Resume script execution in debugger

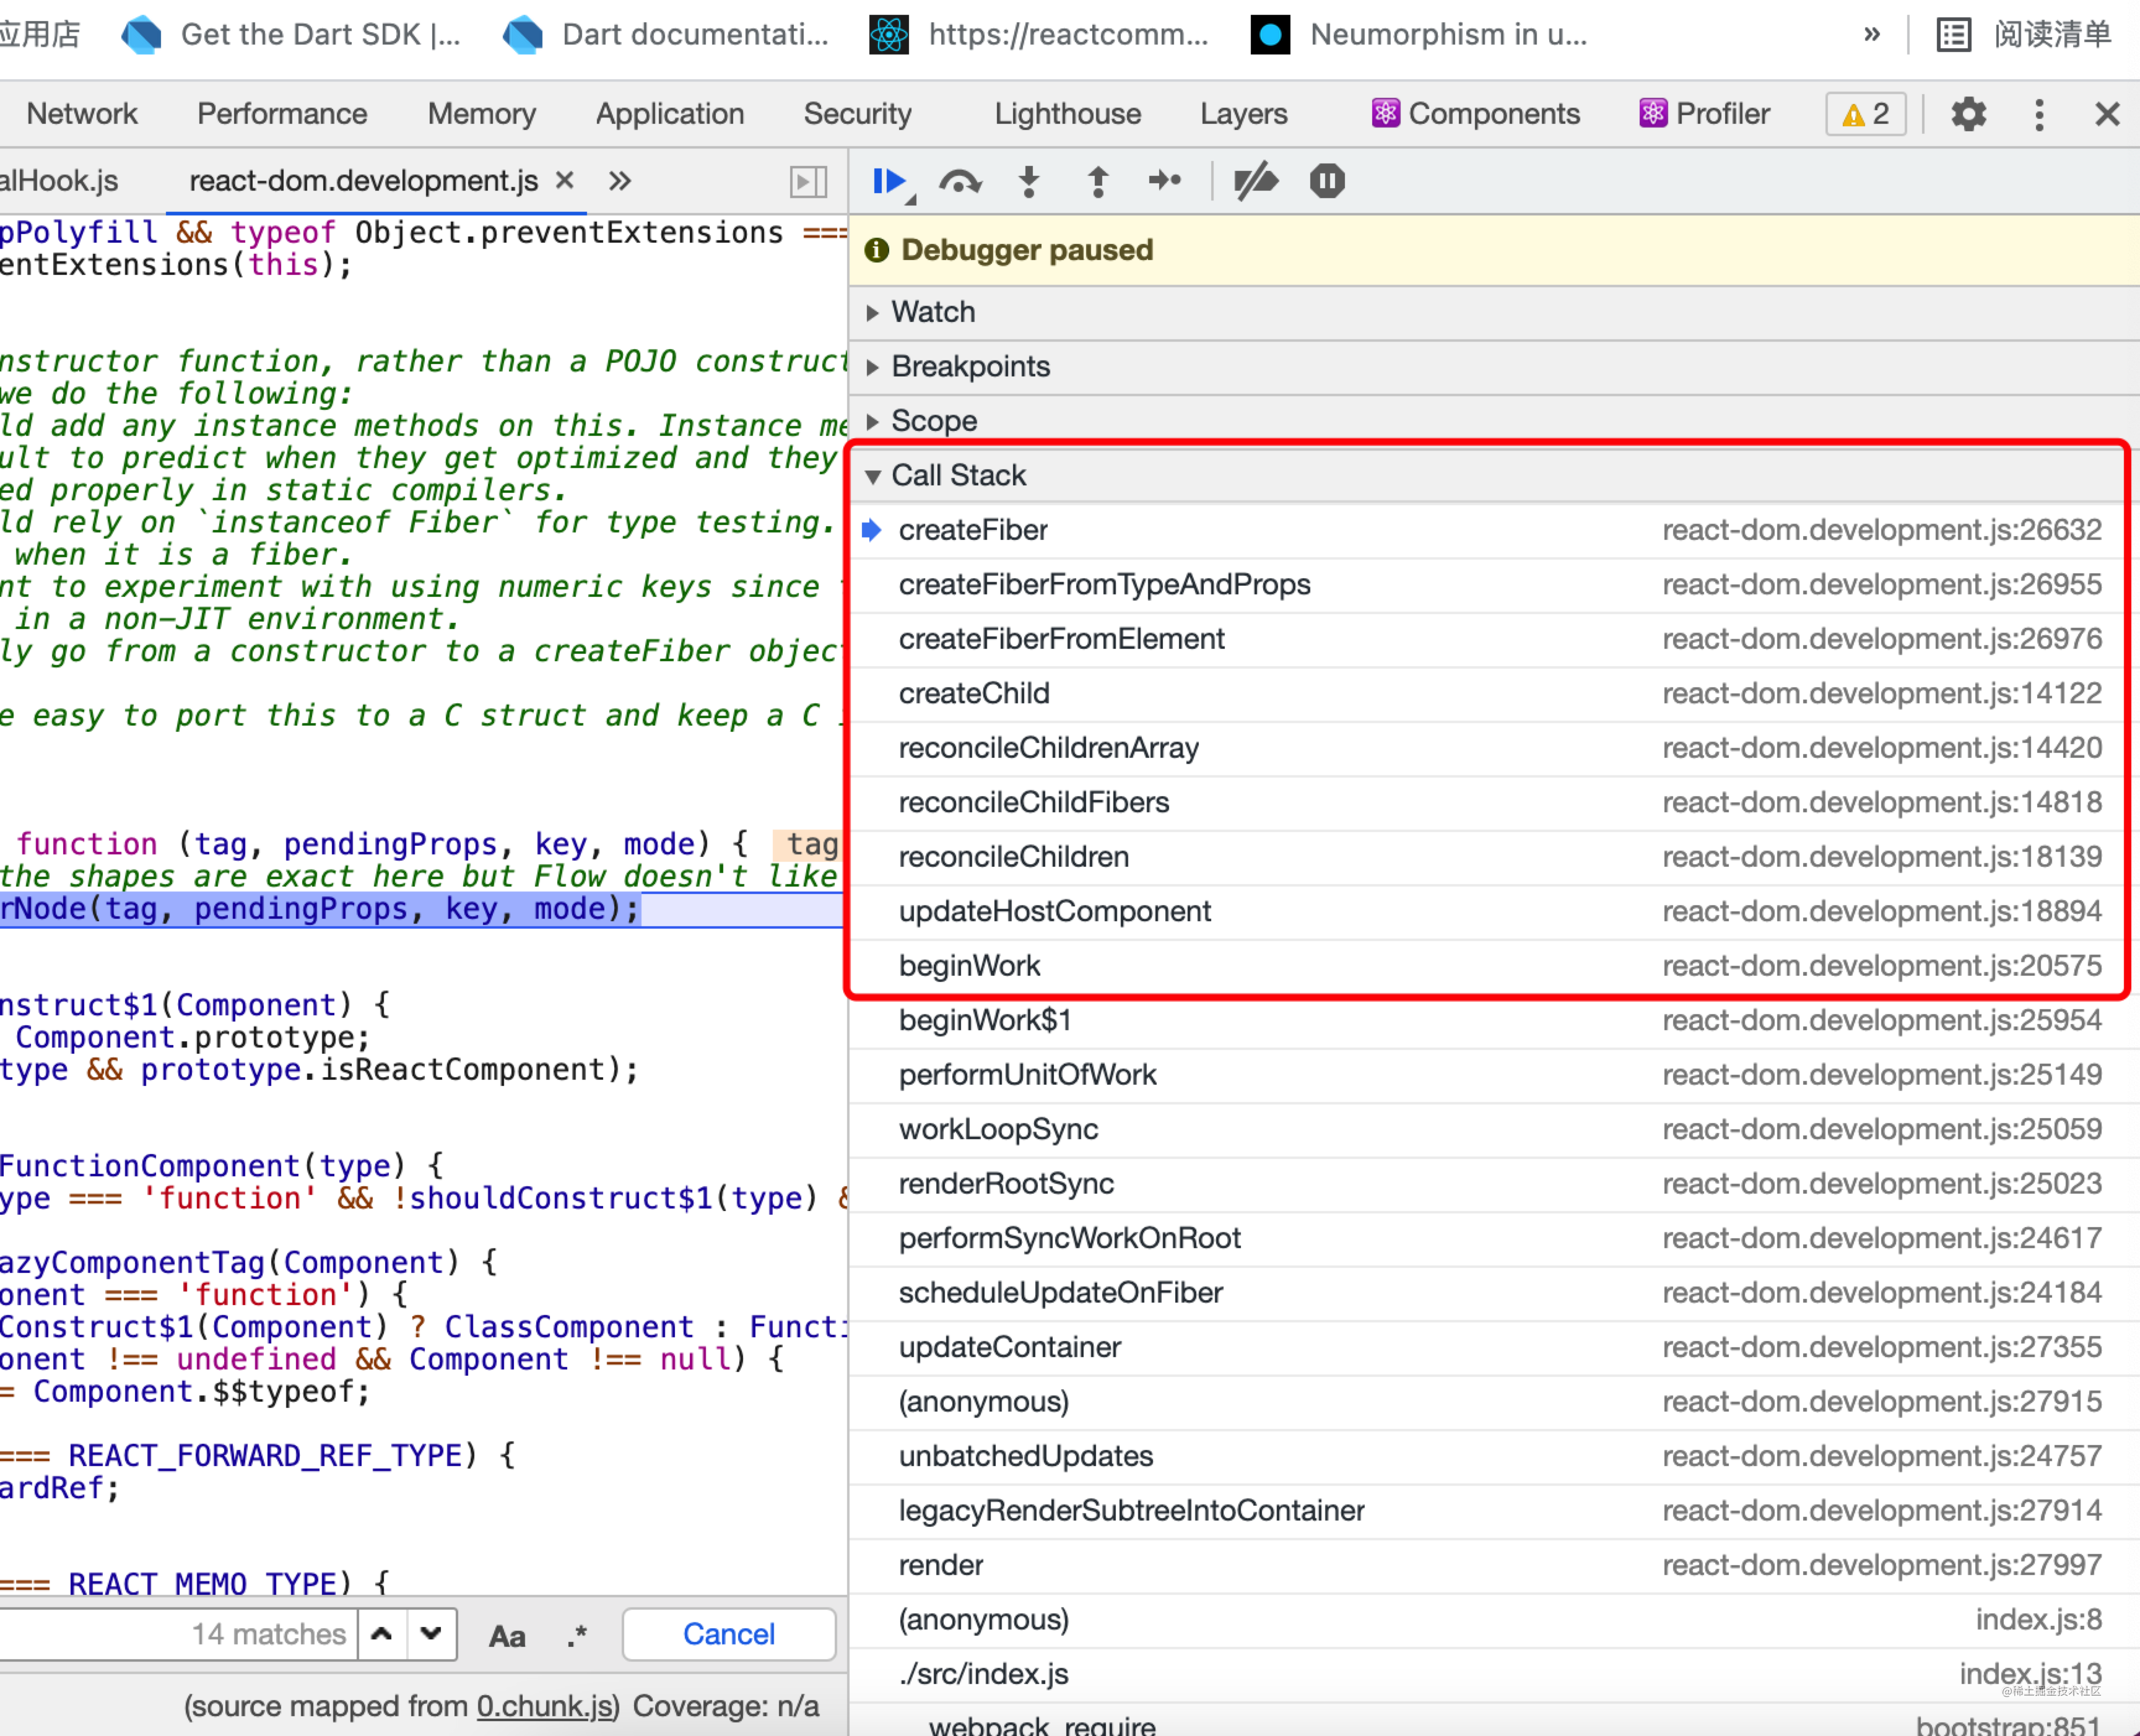point(889,182)
